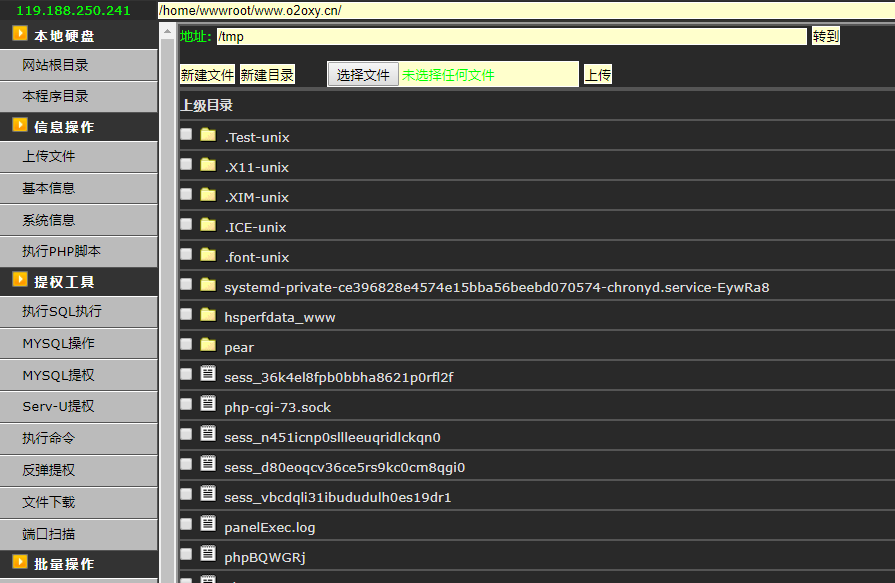This screenshot has width=895, height=583.
Task: Focus the 地址 input containing /tmp
Action: [x=512, y=36]
